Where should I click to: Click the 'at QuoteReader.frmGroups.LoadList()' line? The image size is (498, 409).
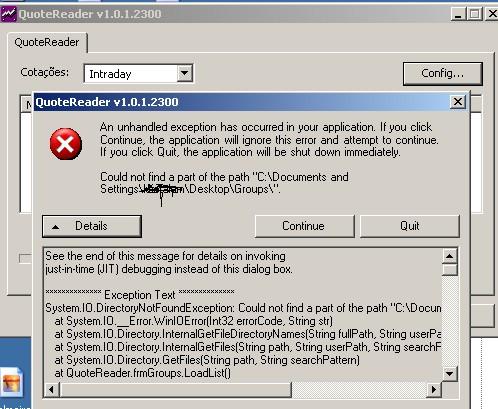coord(142,373)
